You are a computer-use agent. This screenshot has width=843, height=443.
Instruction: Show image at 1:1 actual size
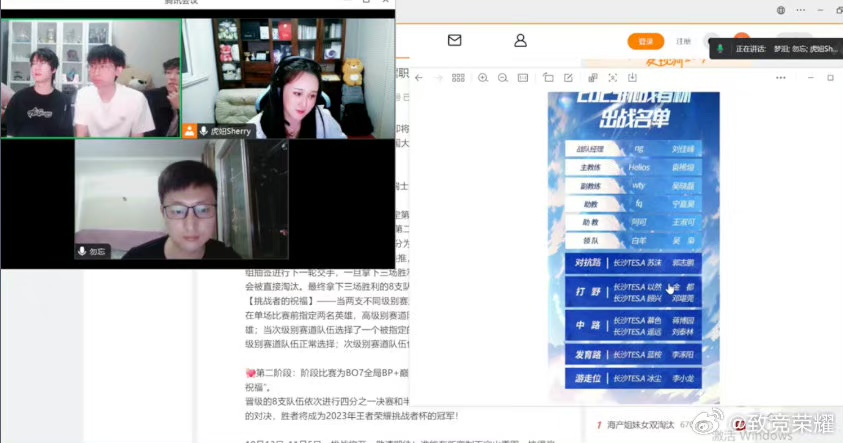tap(523, 78)
